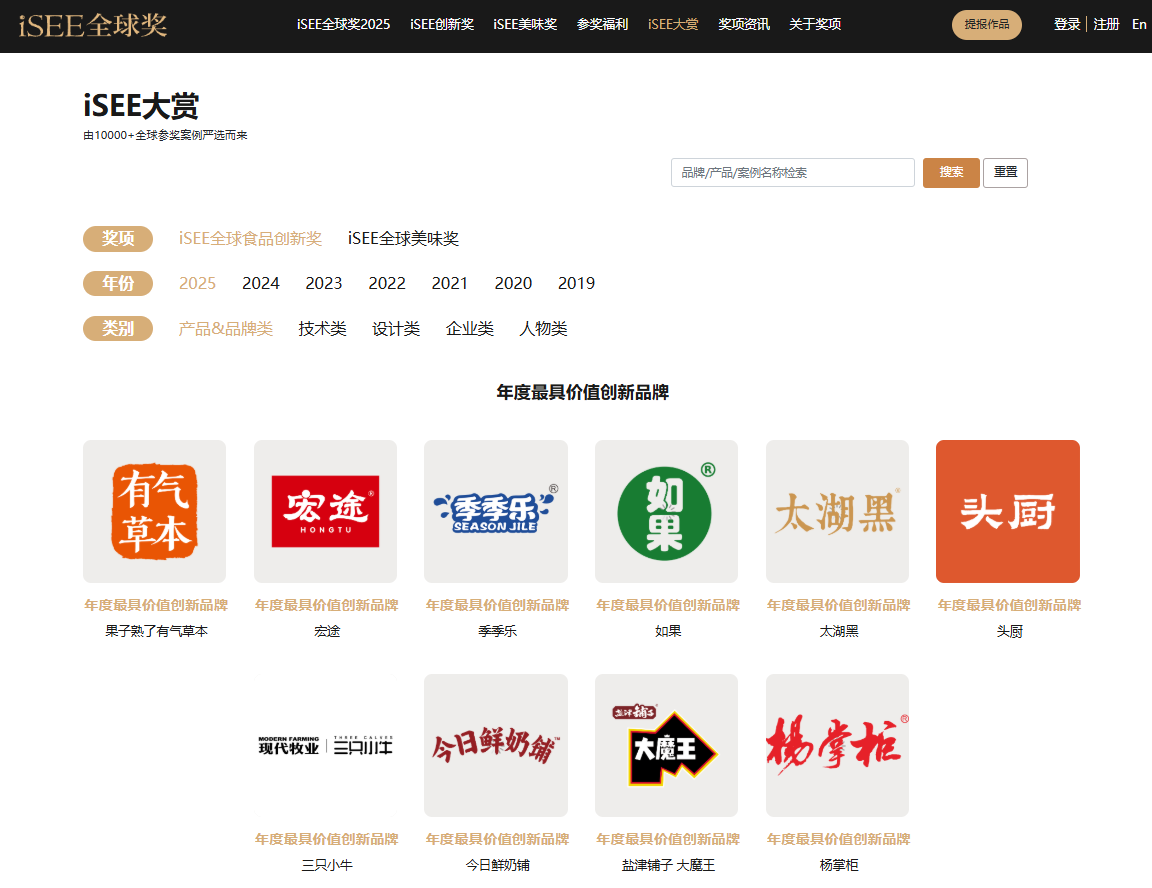
Task: Focus the 品牌/产品/案例名称检索 search field
Action: (x=793, y=173)
